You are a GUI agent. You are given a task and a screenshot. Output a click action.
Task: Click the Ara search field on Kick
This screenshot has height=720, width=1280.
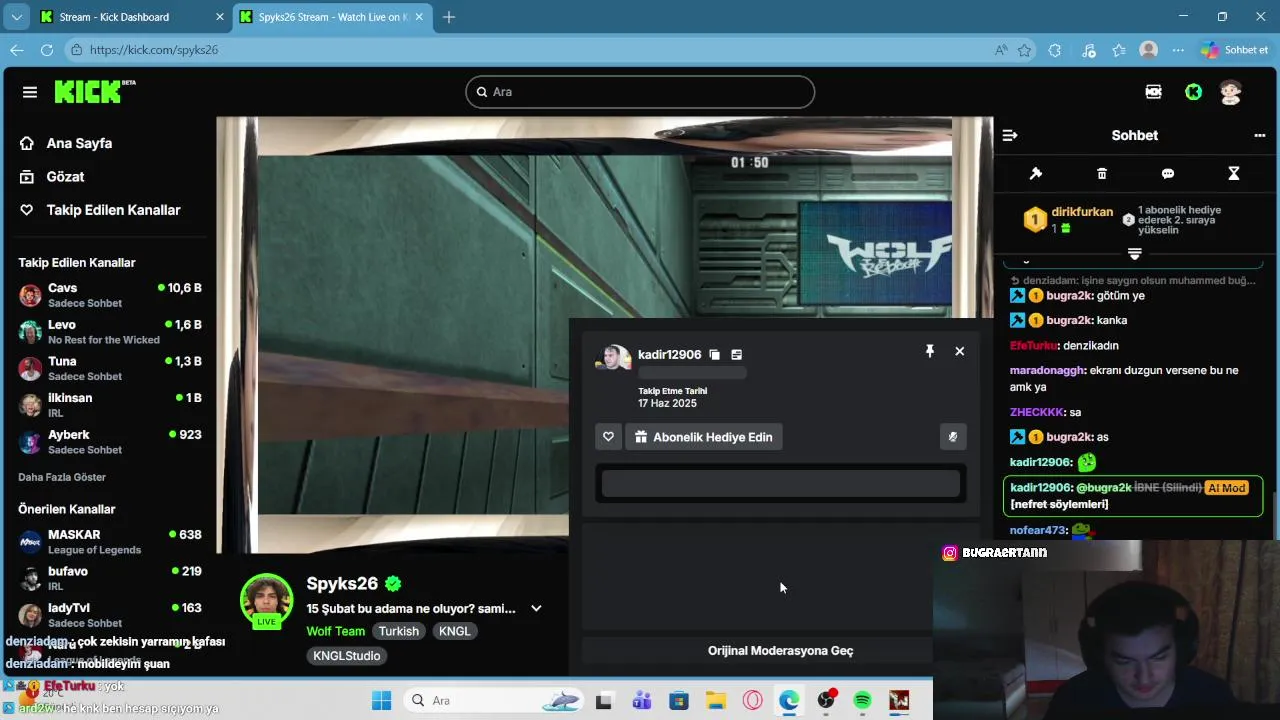coord(640,92)
